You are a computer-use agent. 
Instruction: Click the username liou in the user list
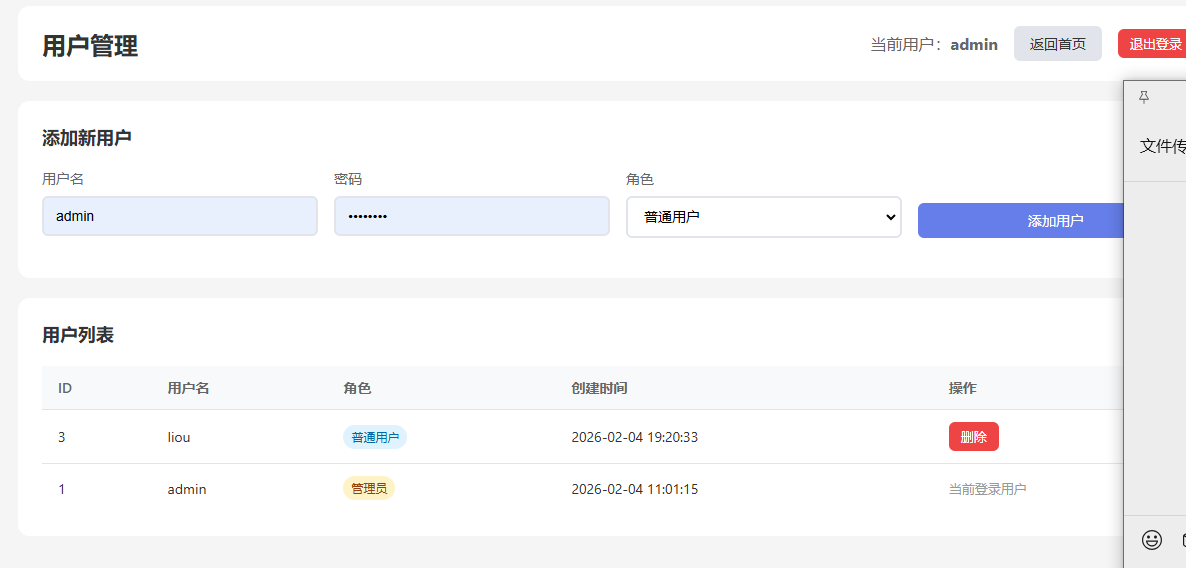179,437
